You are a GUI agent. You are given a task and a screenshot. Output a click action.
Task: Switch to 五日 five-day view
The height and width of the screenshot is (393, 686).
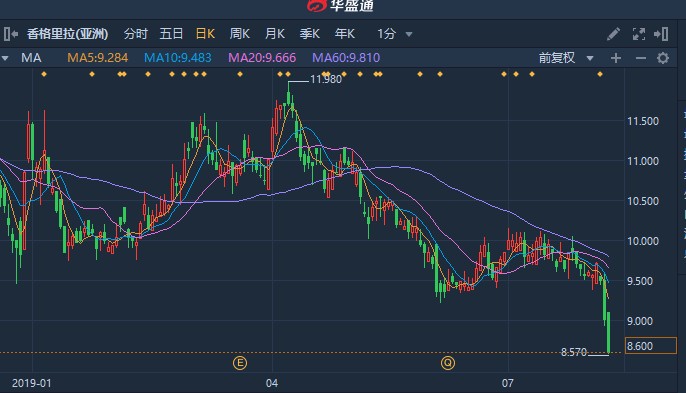point(171,34)
